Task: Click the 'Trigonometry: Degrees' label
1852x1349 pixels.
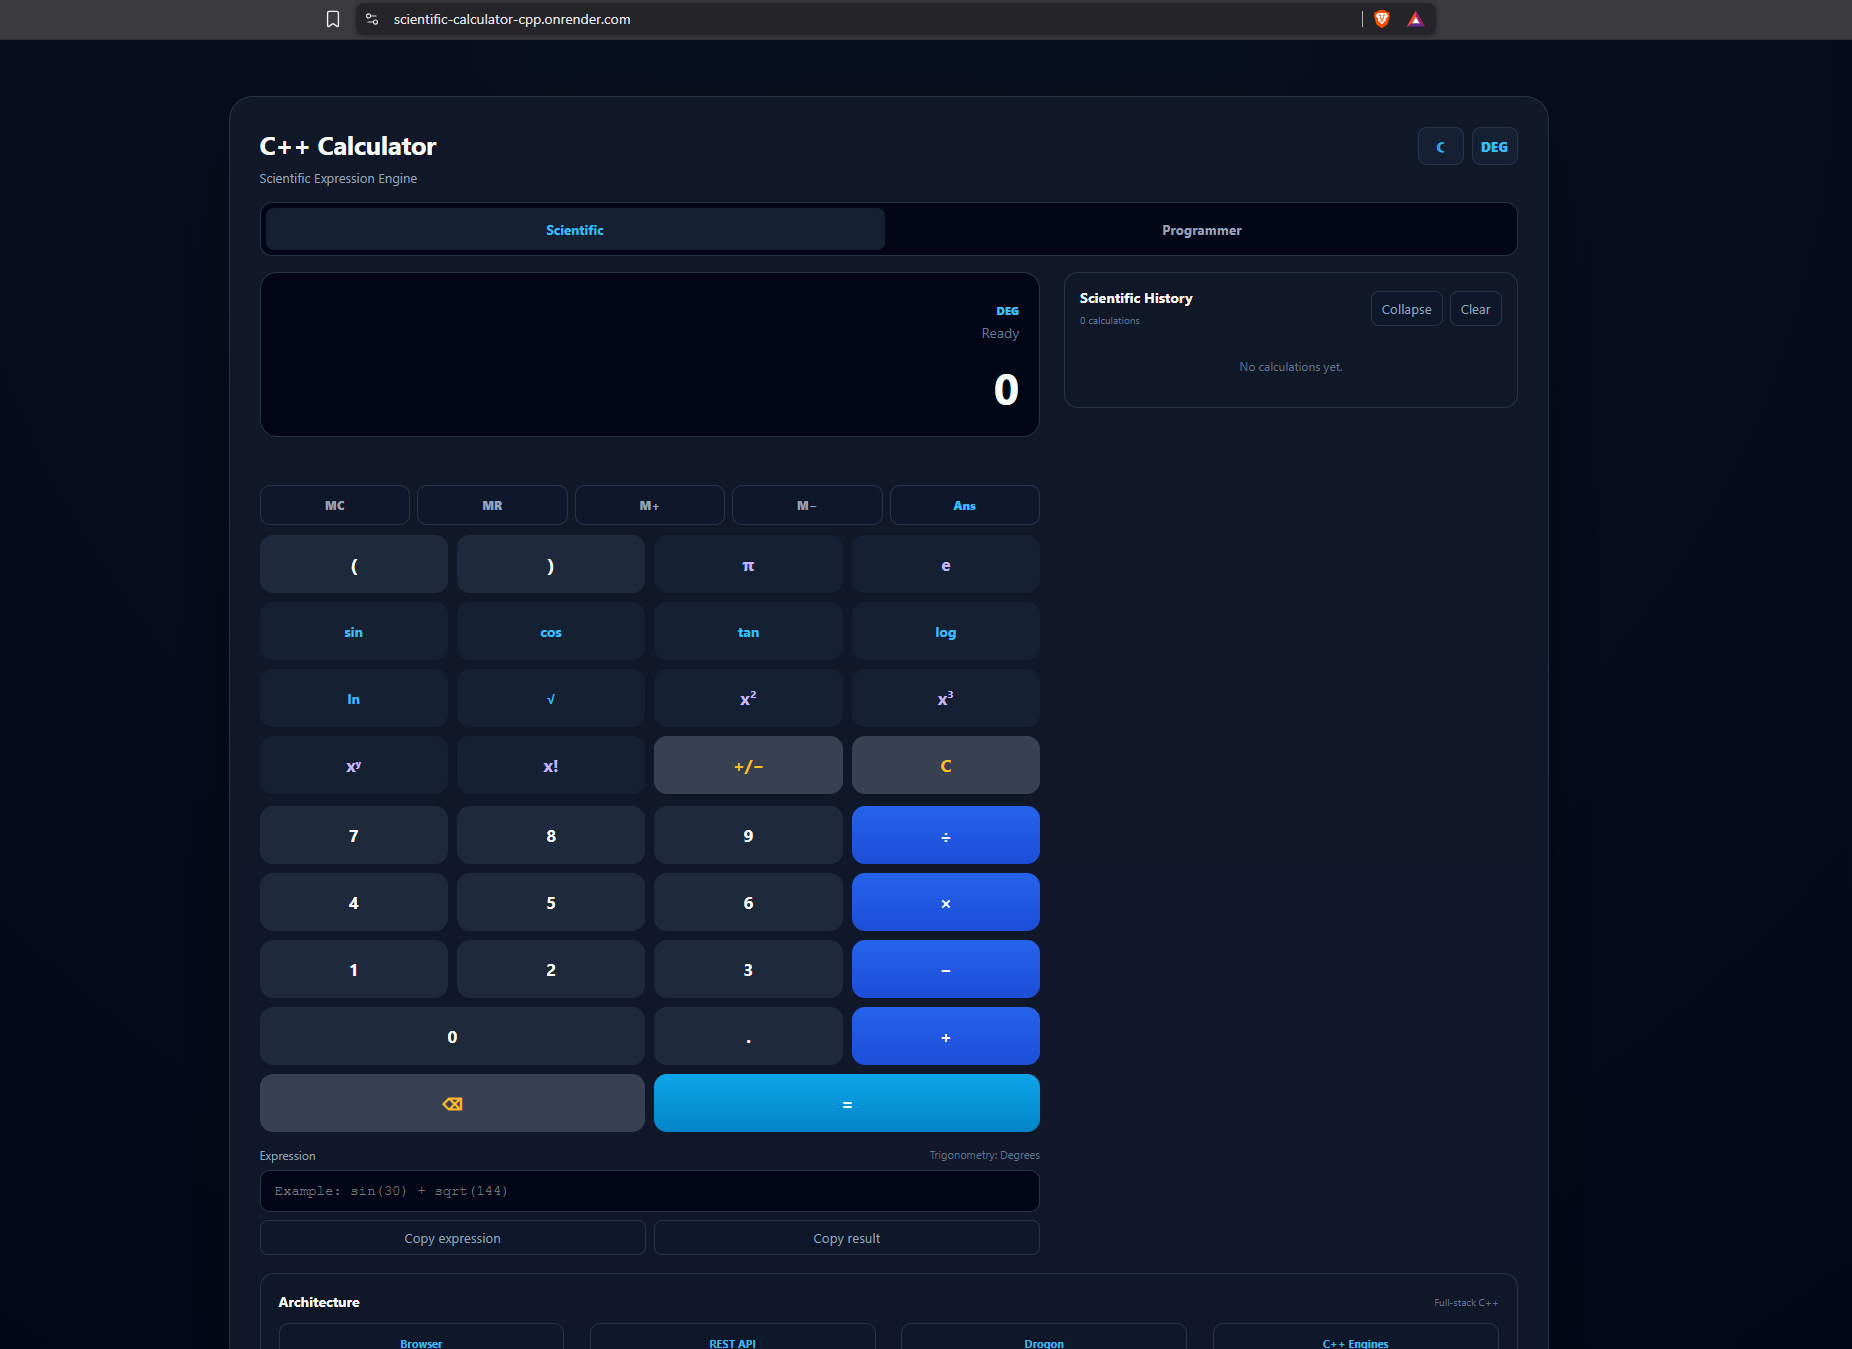Action: coord(984,1155)
